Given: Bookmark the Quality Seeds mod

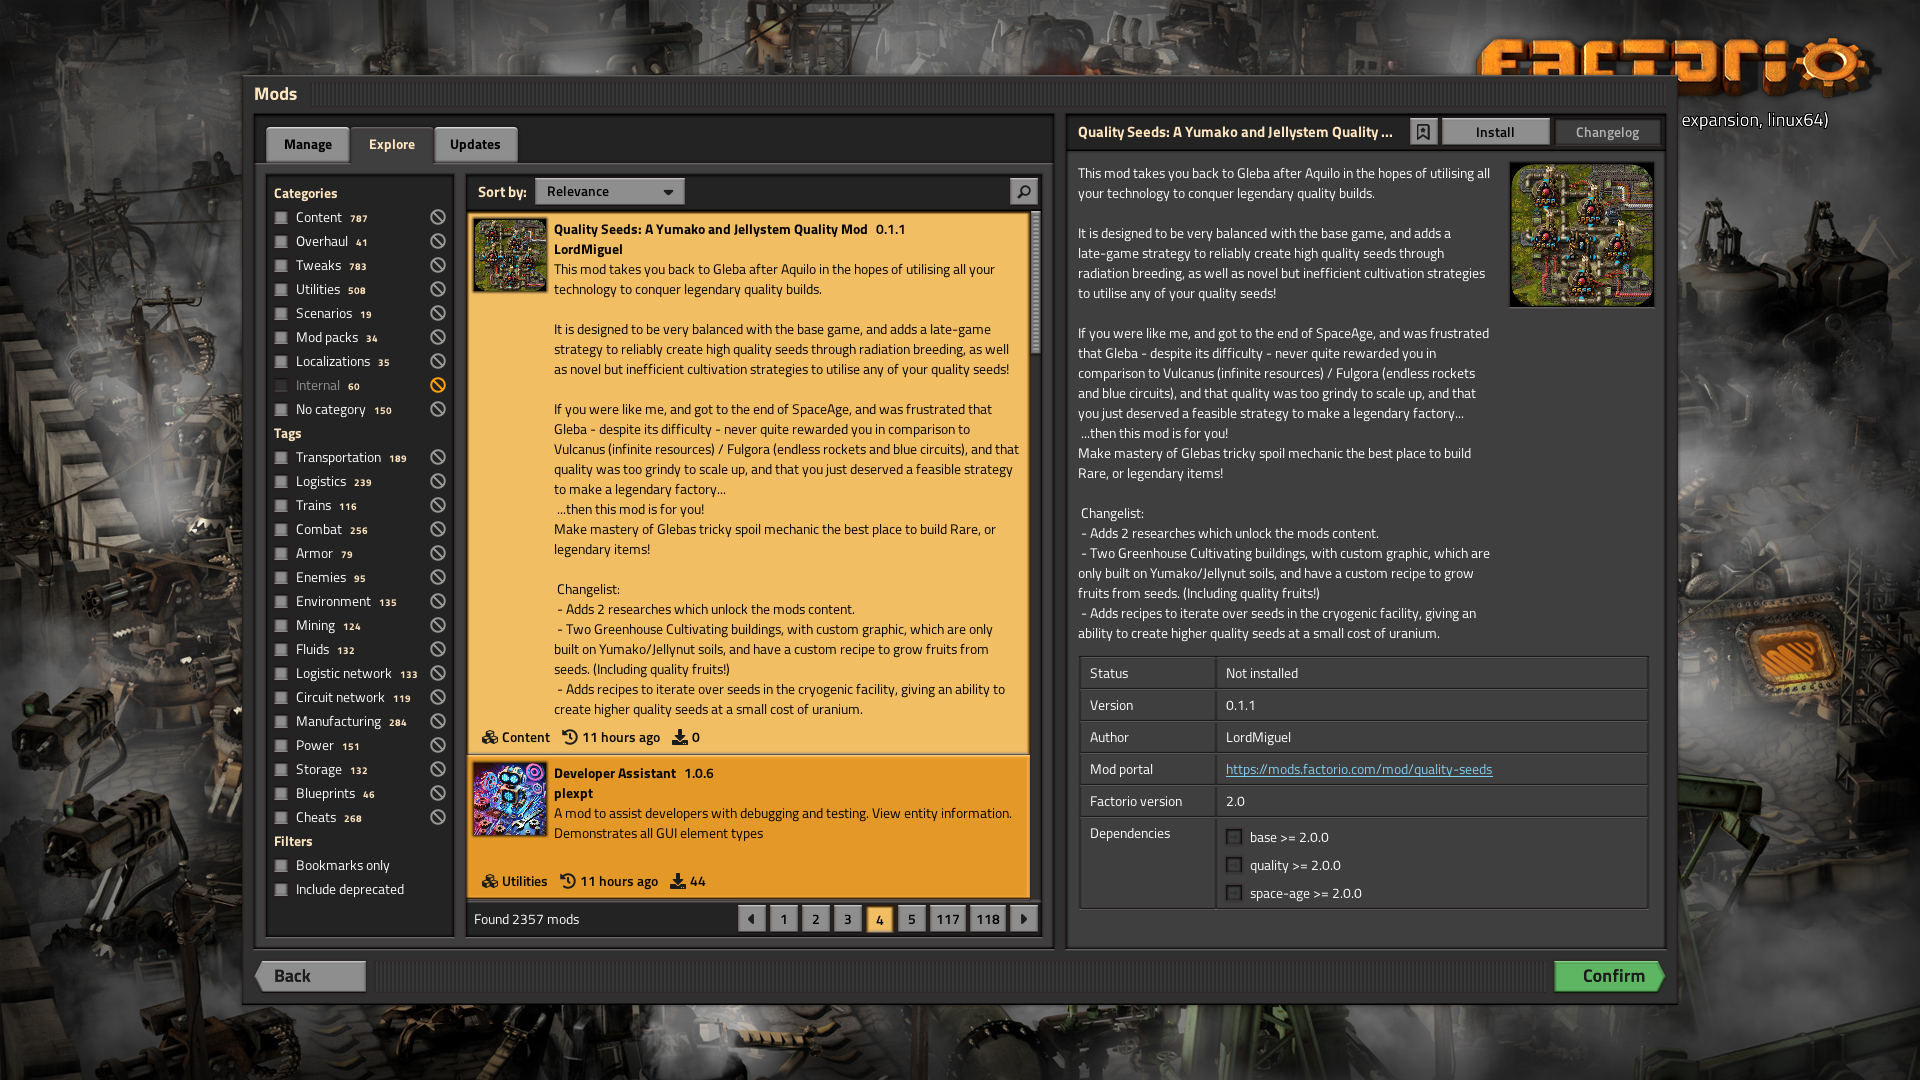Looking at the screenshot, I should tap(1423, 132).
